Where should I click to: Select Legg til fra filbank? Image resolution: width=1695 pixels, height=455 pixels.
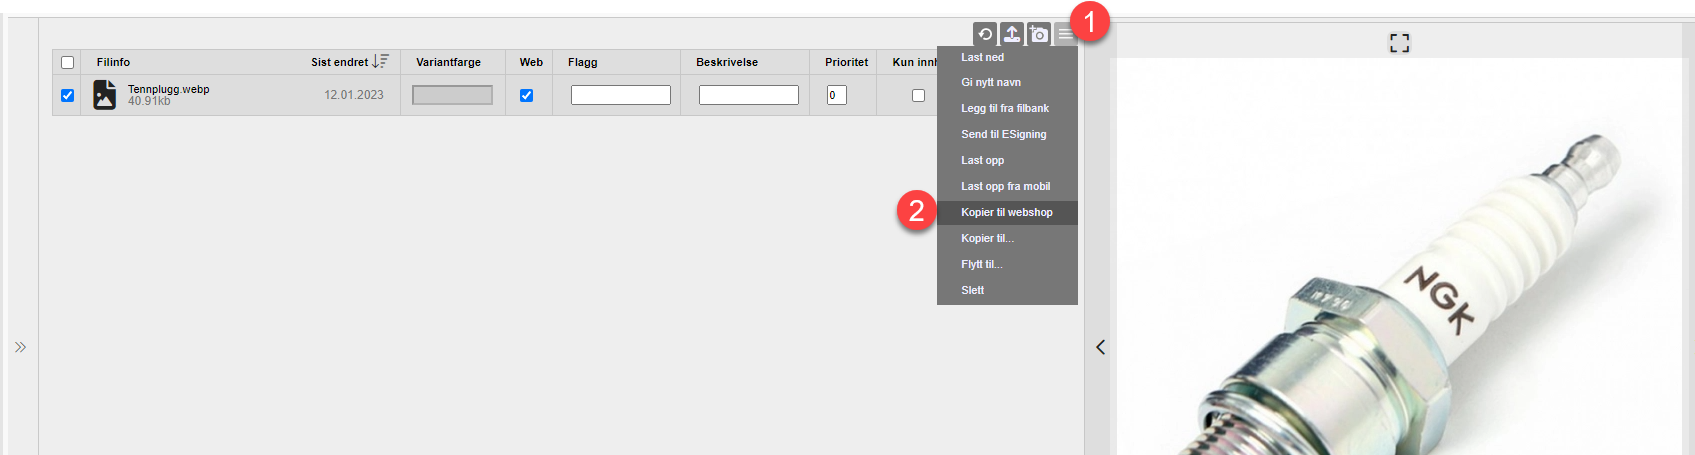[1007, 108]
